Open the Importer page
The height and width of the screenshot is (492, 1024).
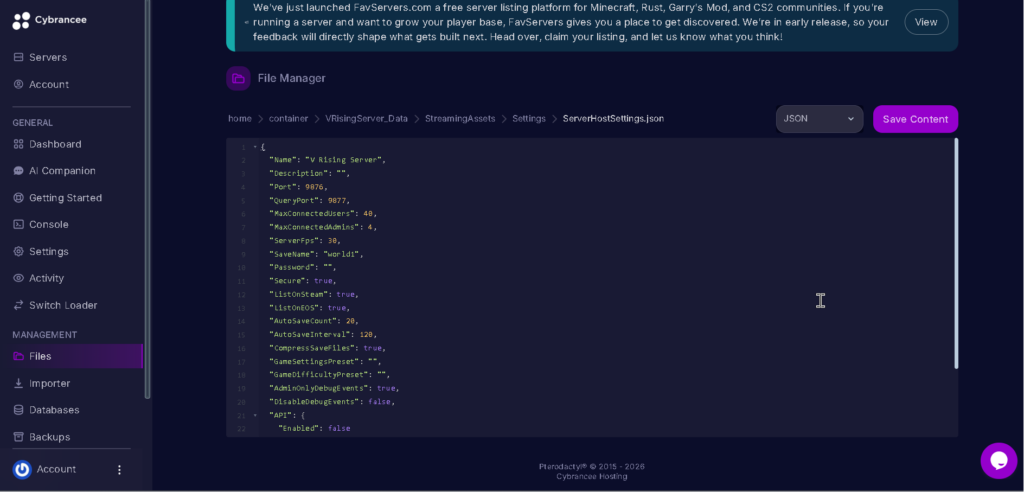point(50,383)
